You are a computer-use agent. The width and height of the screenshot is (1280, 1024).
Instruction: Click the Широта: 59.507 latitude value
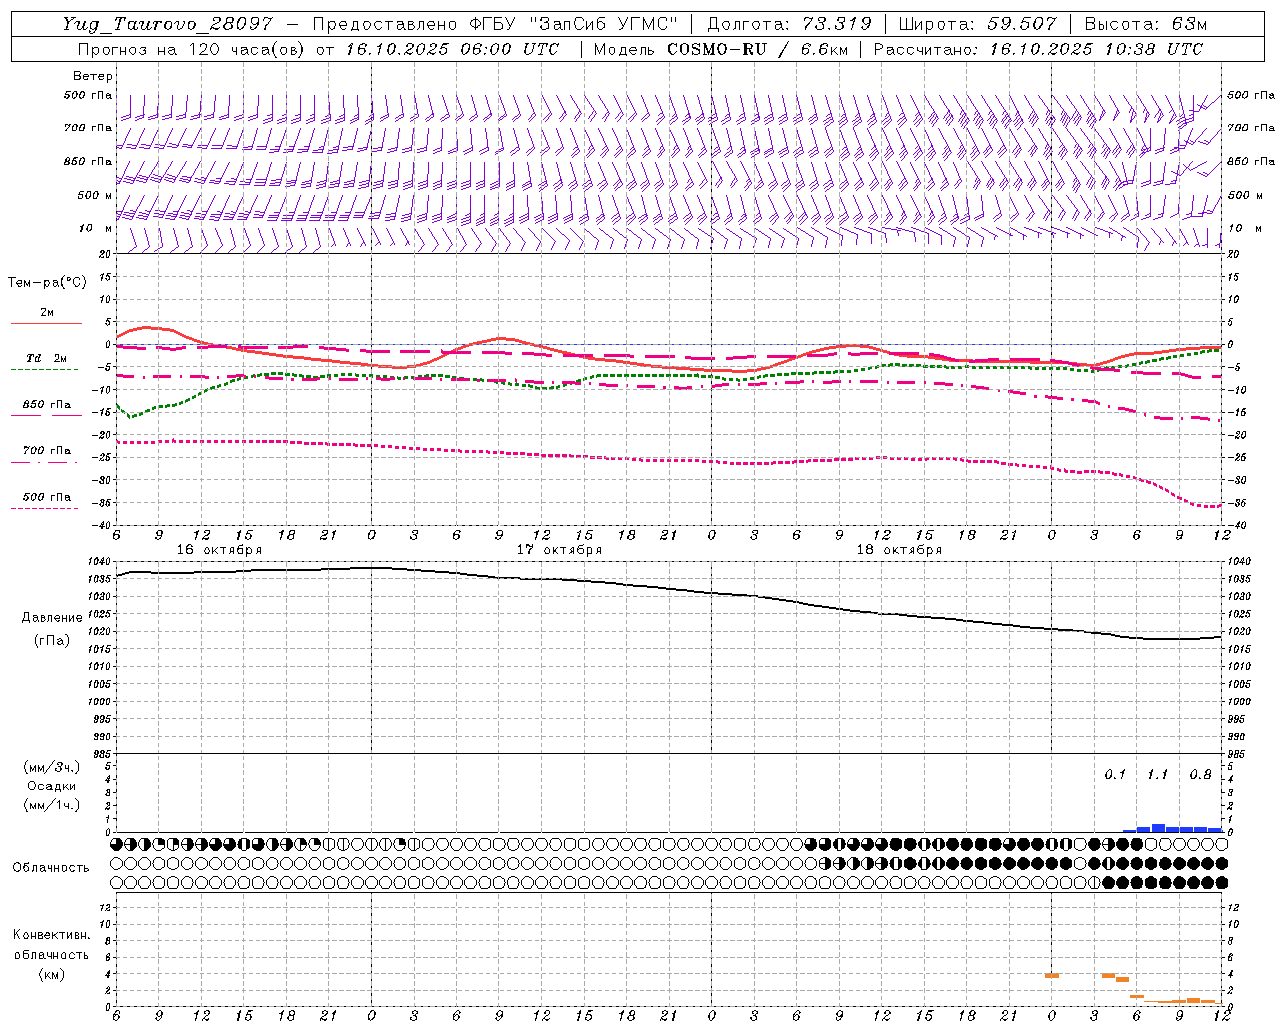pyautogui.click(x=978, y=24)
